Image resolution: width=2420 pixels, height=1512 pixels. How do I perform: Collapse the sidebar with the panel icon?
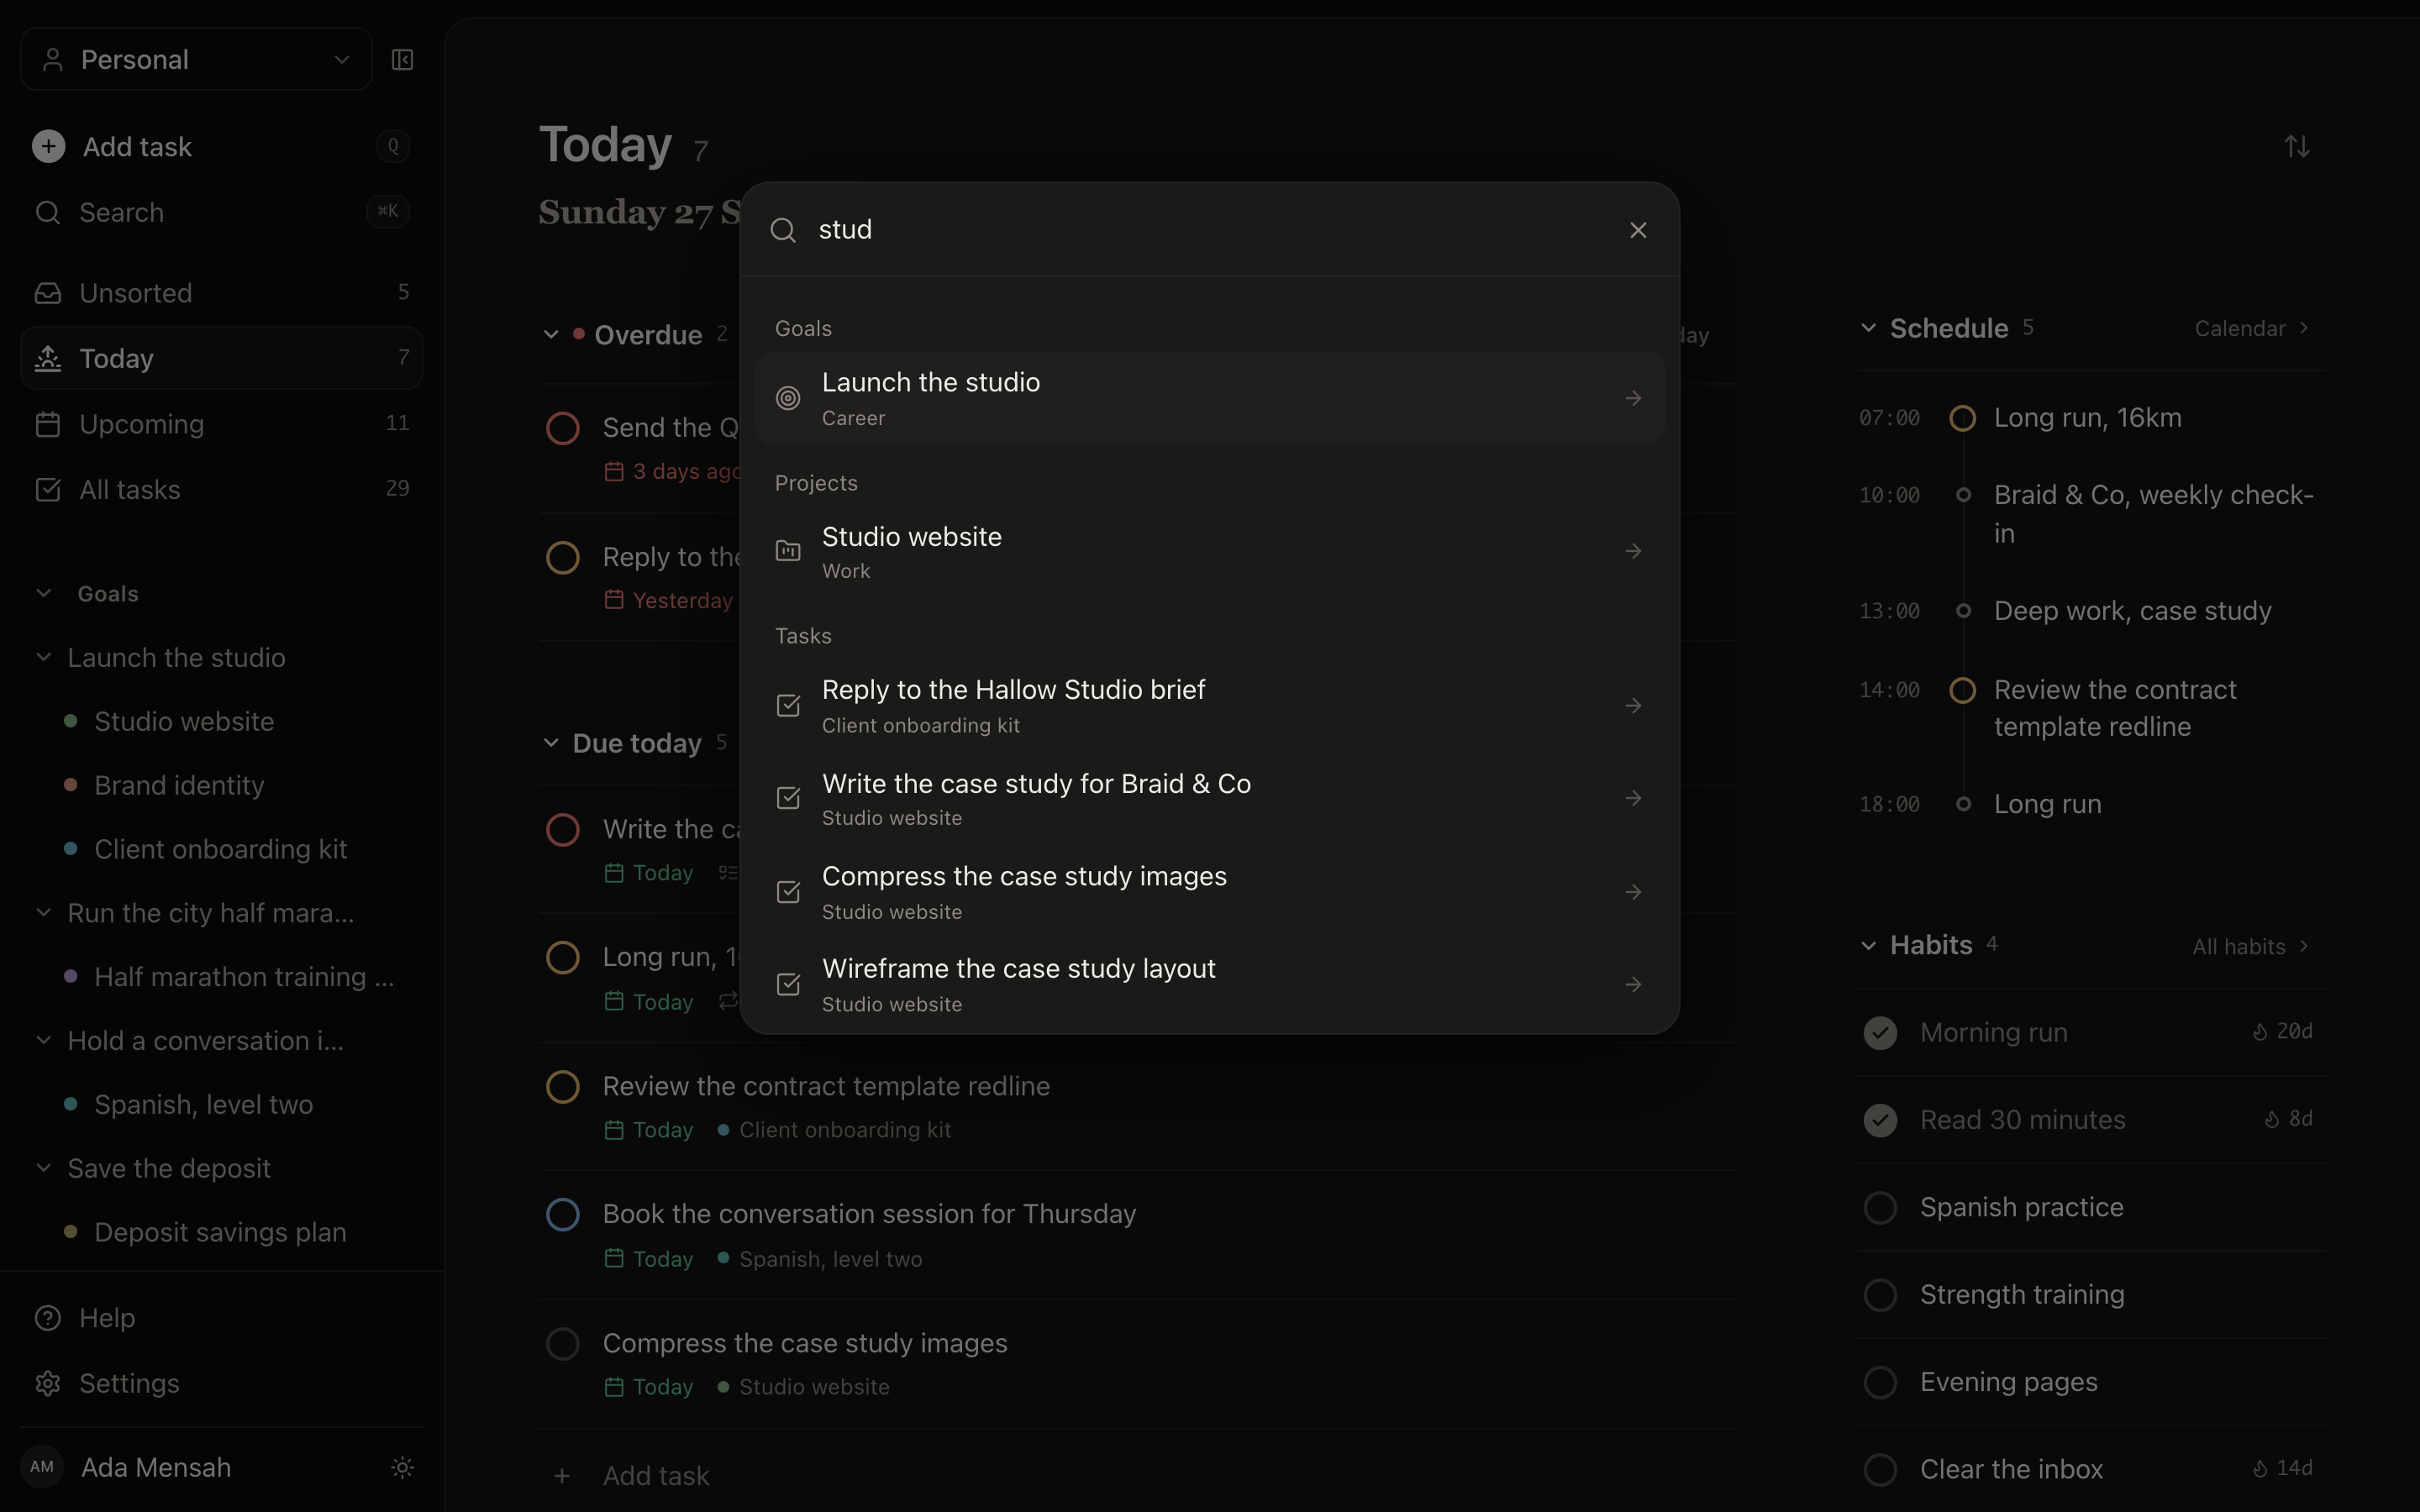402,60
